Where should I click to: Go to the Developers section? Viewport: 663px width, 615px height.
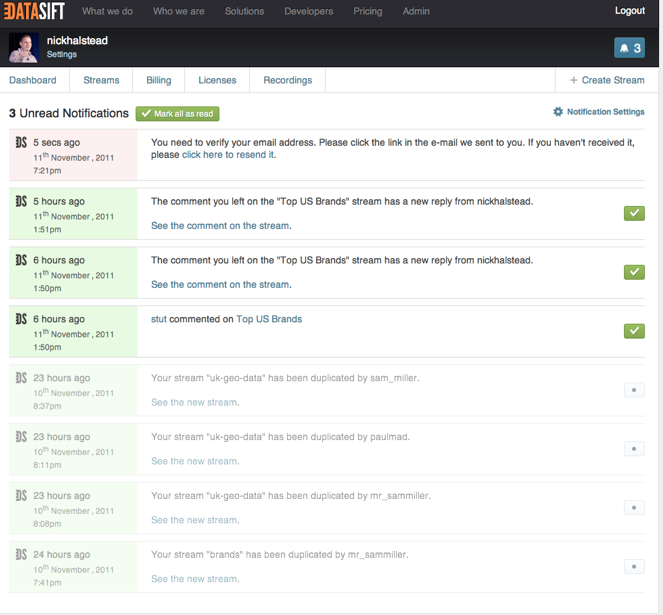(309, 11)
